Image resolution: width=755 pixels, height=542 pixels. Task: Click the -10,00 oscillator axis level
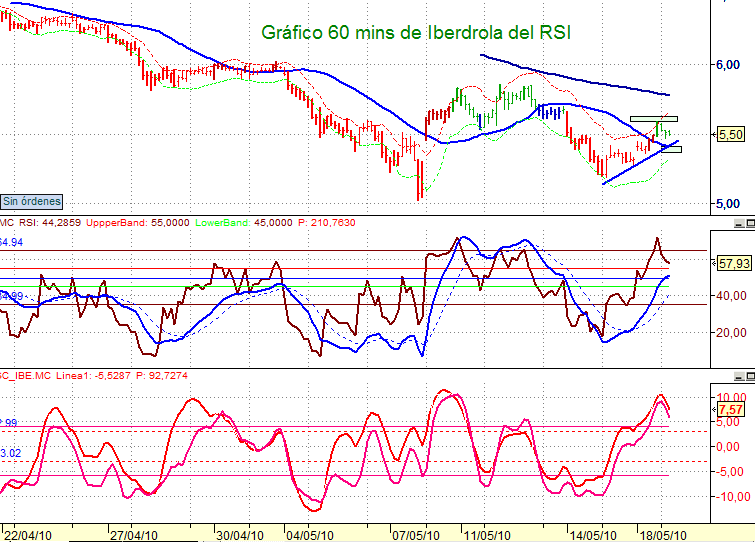coord(732,497)
